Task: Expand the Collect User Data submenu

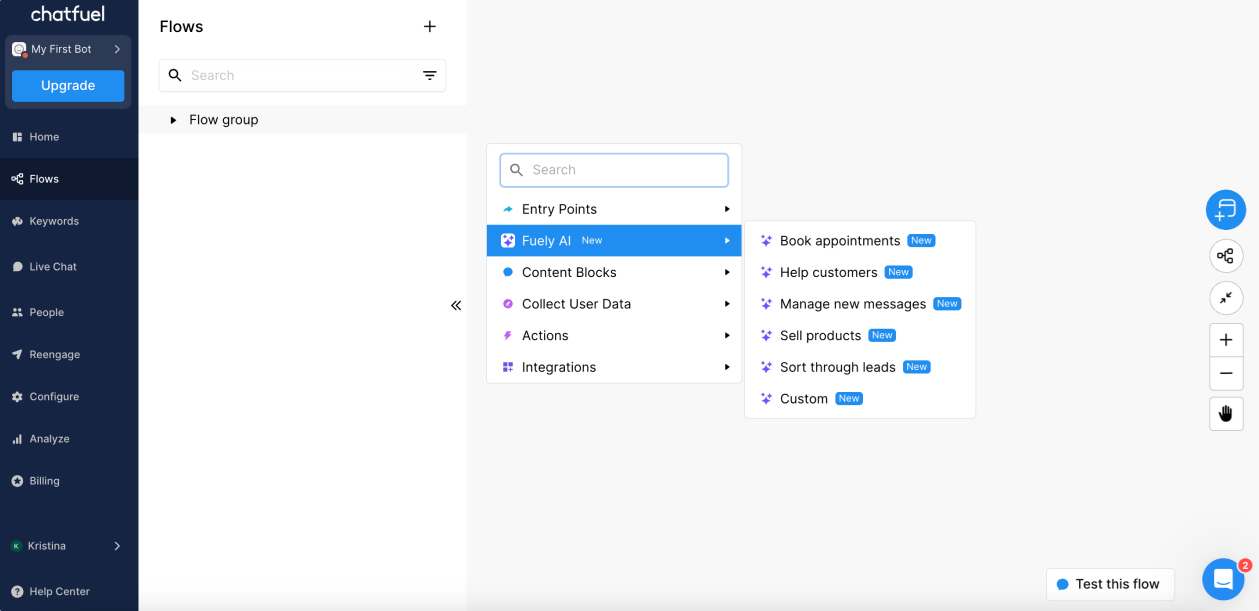Action: [x=614, y=304]
